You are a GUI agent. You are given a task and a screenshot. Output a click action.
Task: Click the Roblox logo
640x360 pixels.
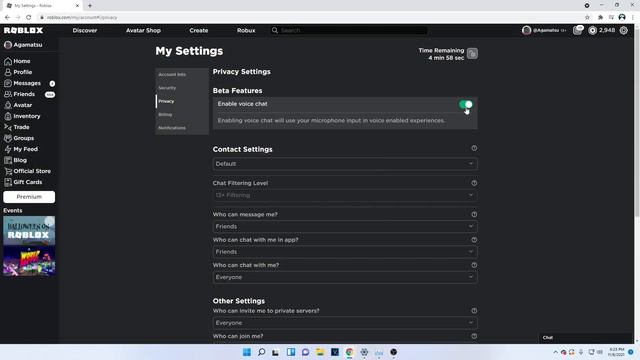pos(23,30)
